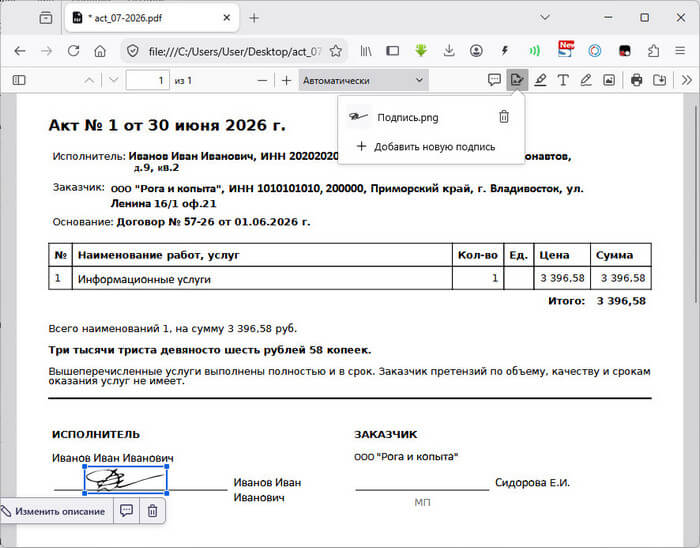
Task: Print the PDF document
Action: pos(637,80)
